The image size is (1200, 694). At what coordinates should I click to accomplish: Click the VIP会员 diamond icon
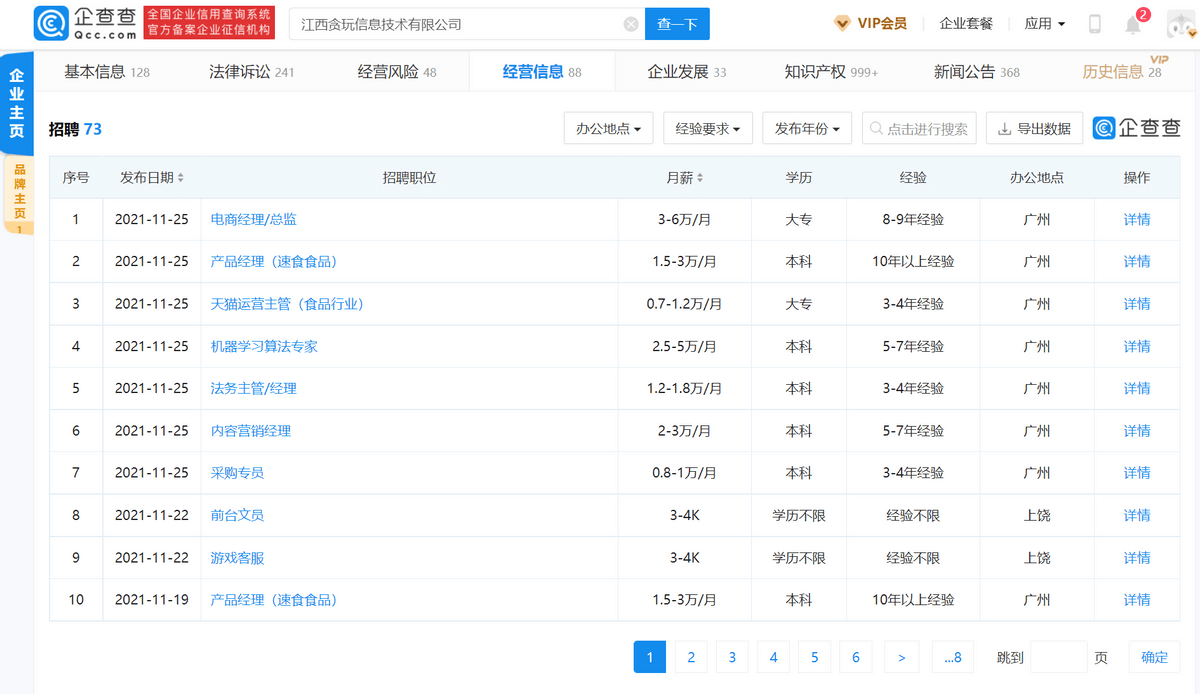pos(842,23)
